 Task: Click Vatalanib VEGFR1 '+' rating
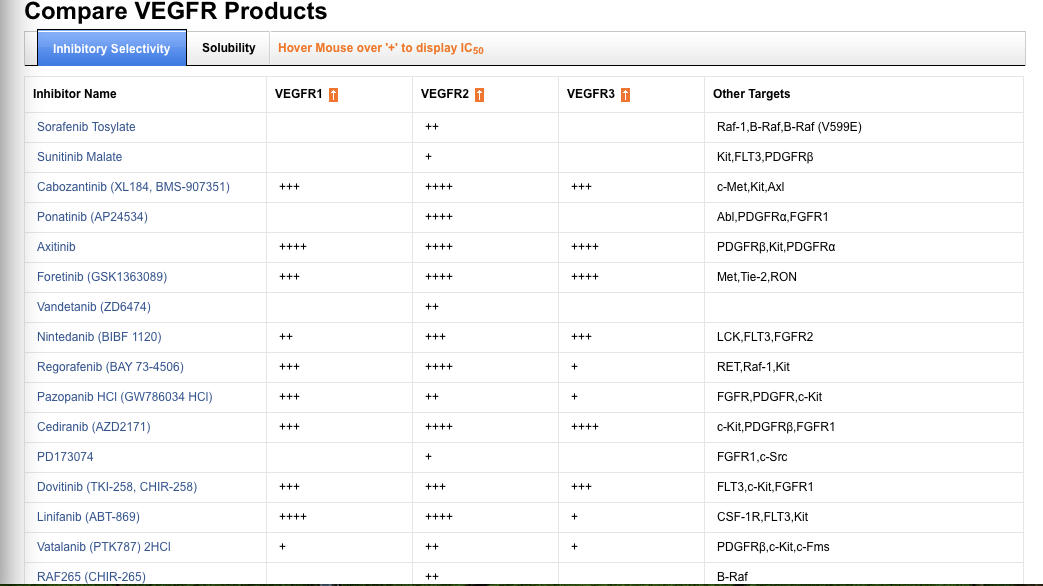point(283,547)
